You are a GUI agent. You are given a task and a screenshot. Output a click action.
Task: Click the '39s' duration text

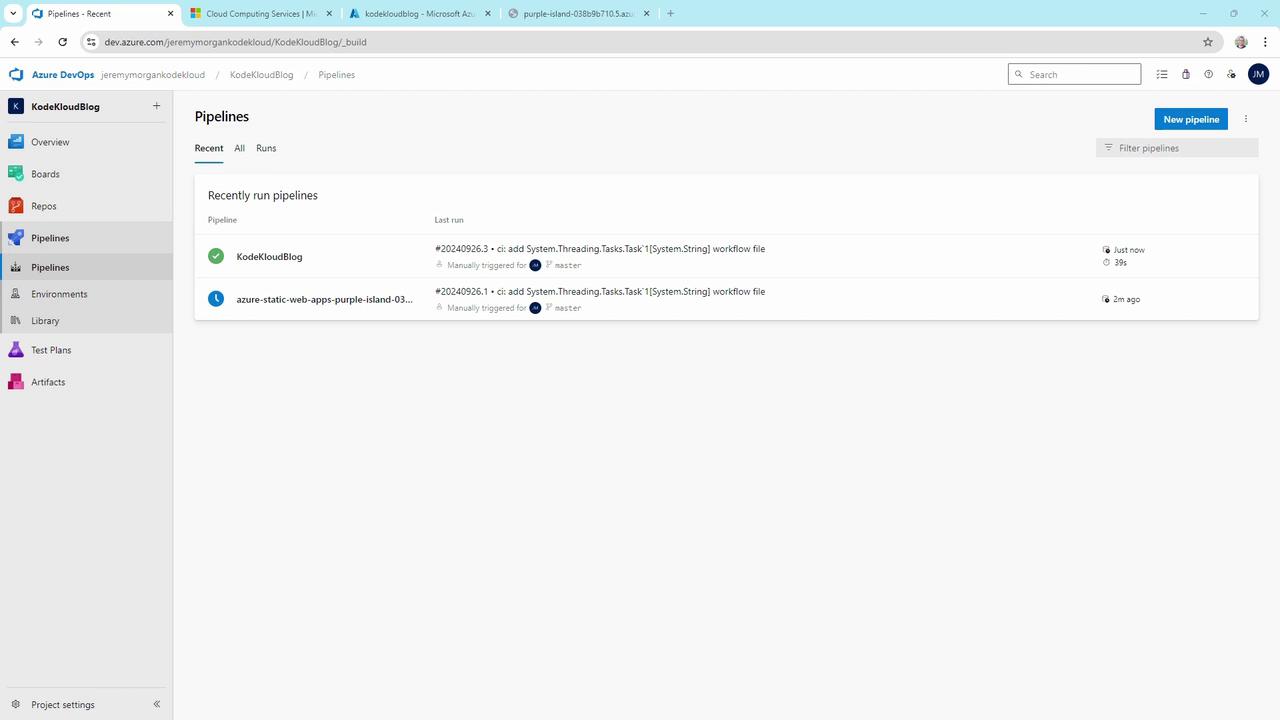tap(1120, 263)
